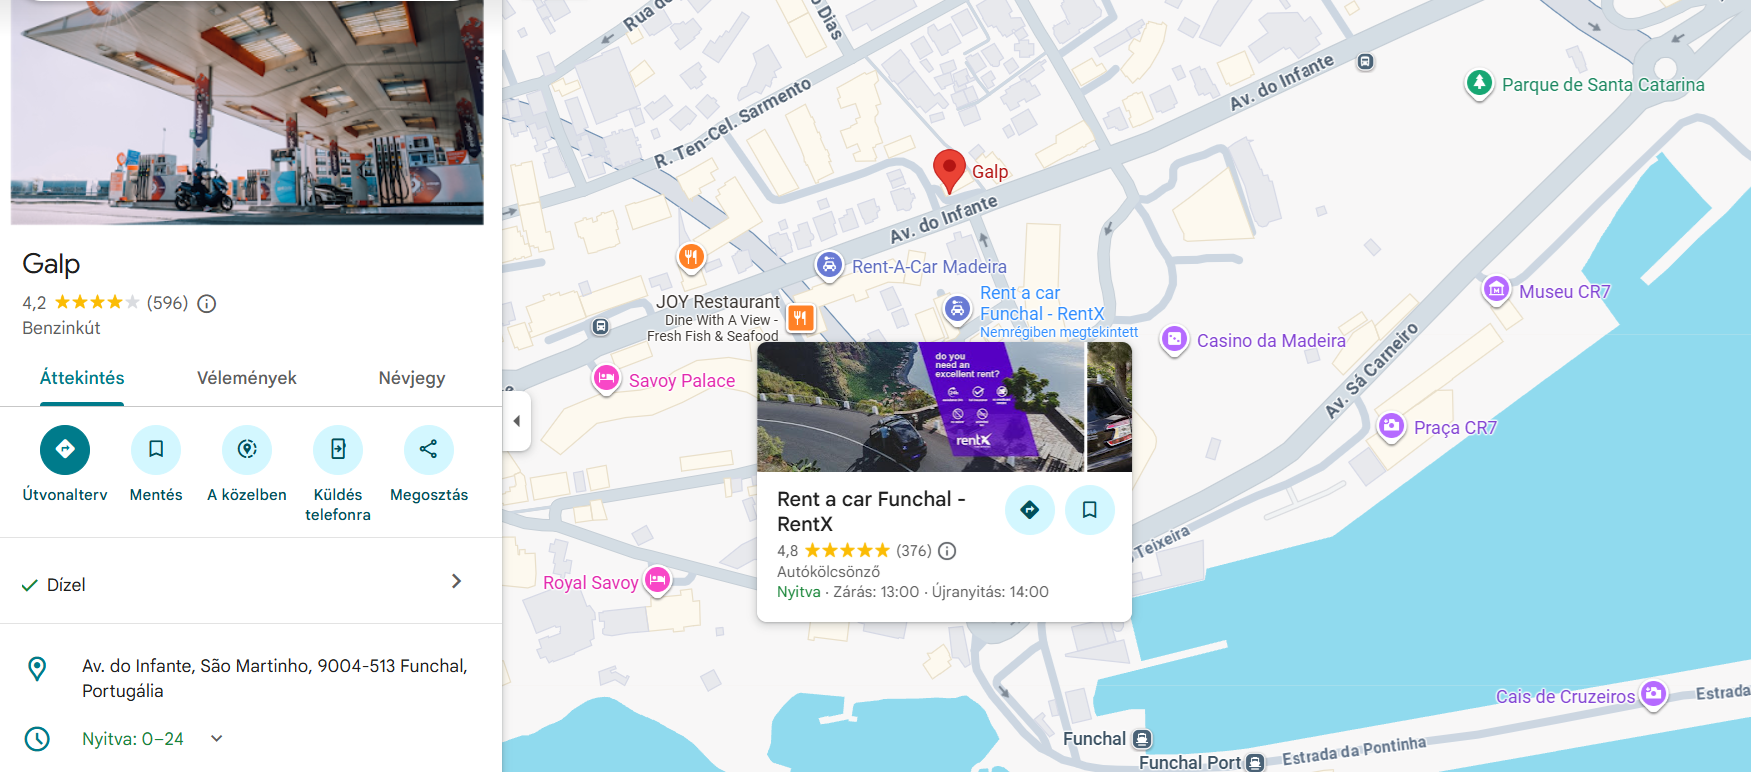Open the A közelben nearby search icon
The width and height of the screenshot is (1751, 772).
coord(247,449)
